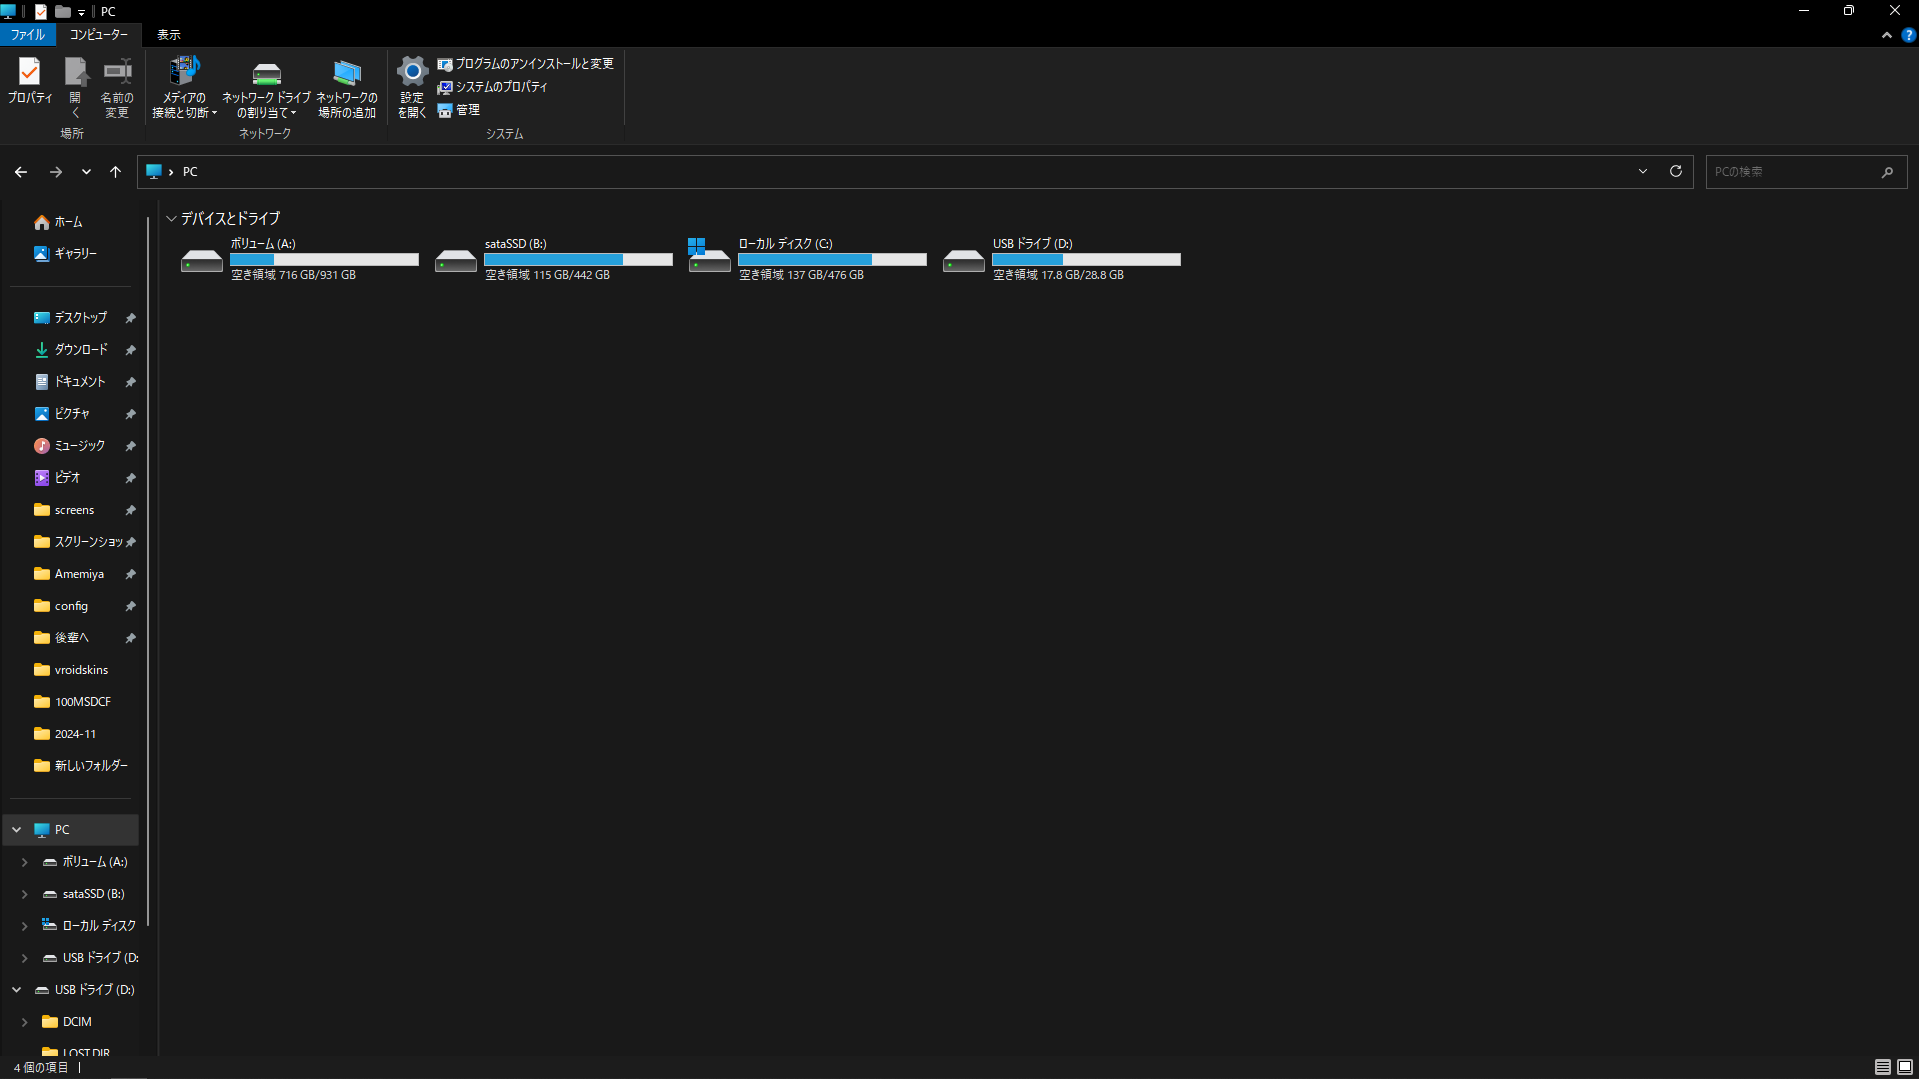Screen dimensions: 1919x1079
Task: Select the DCIM folder in tree
Action: click(67, 1022)
